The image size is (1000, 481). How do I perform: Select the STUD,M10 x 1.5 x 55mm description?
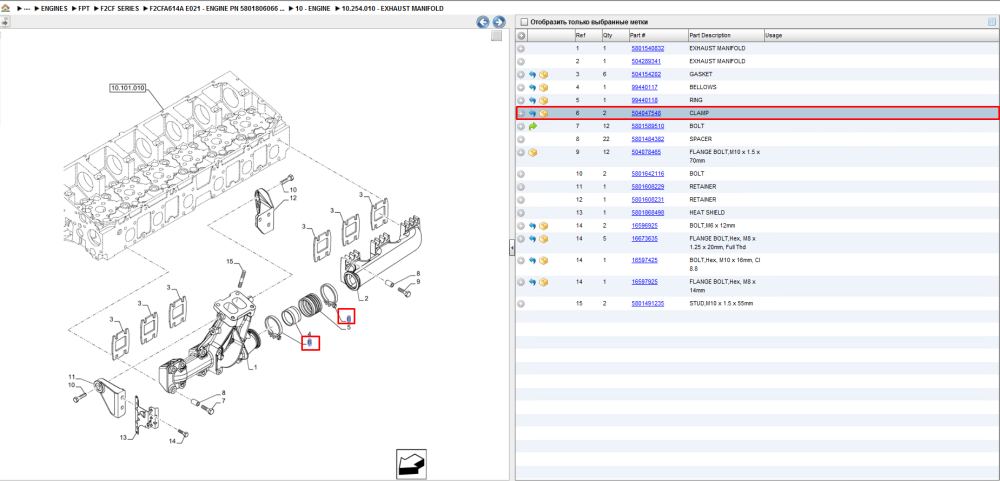point(721,304)
